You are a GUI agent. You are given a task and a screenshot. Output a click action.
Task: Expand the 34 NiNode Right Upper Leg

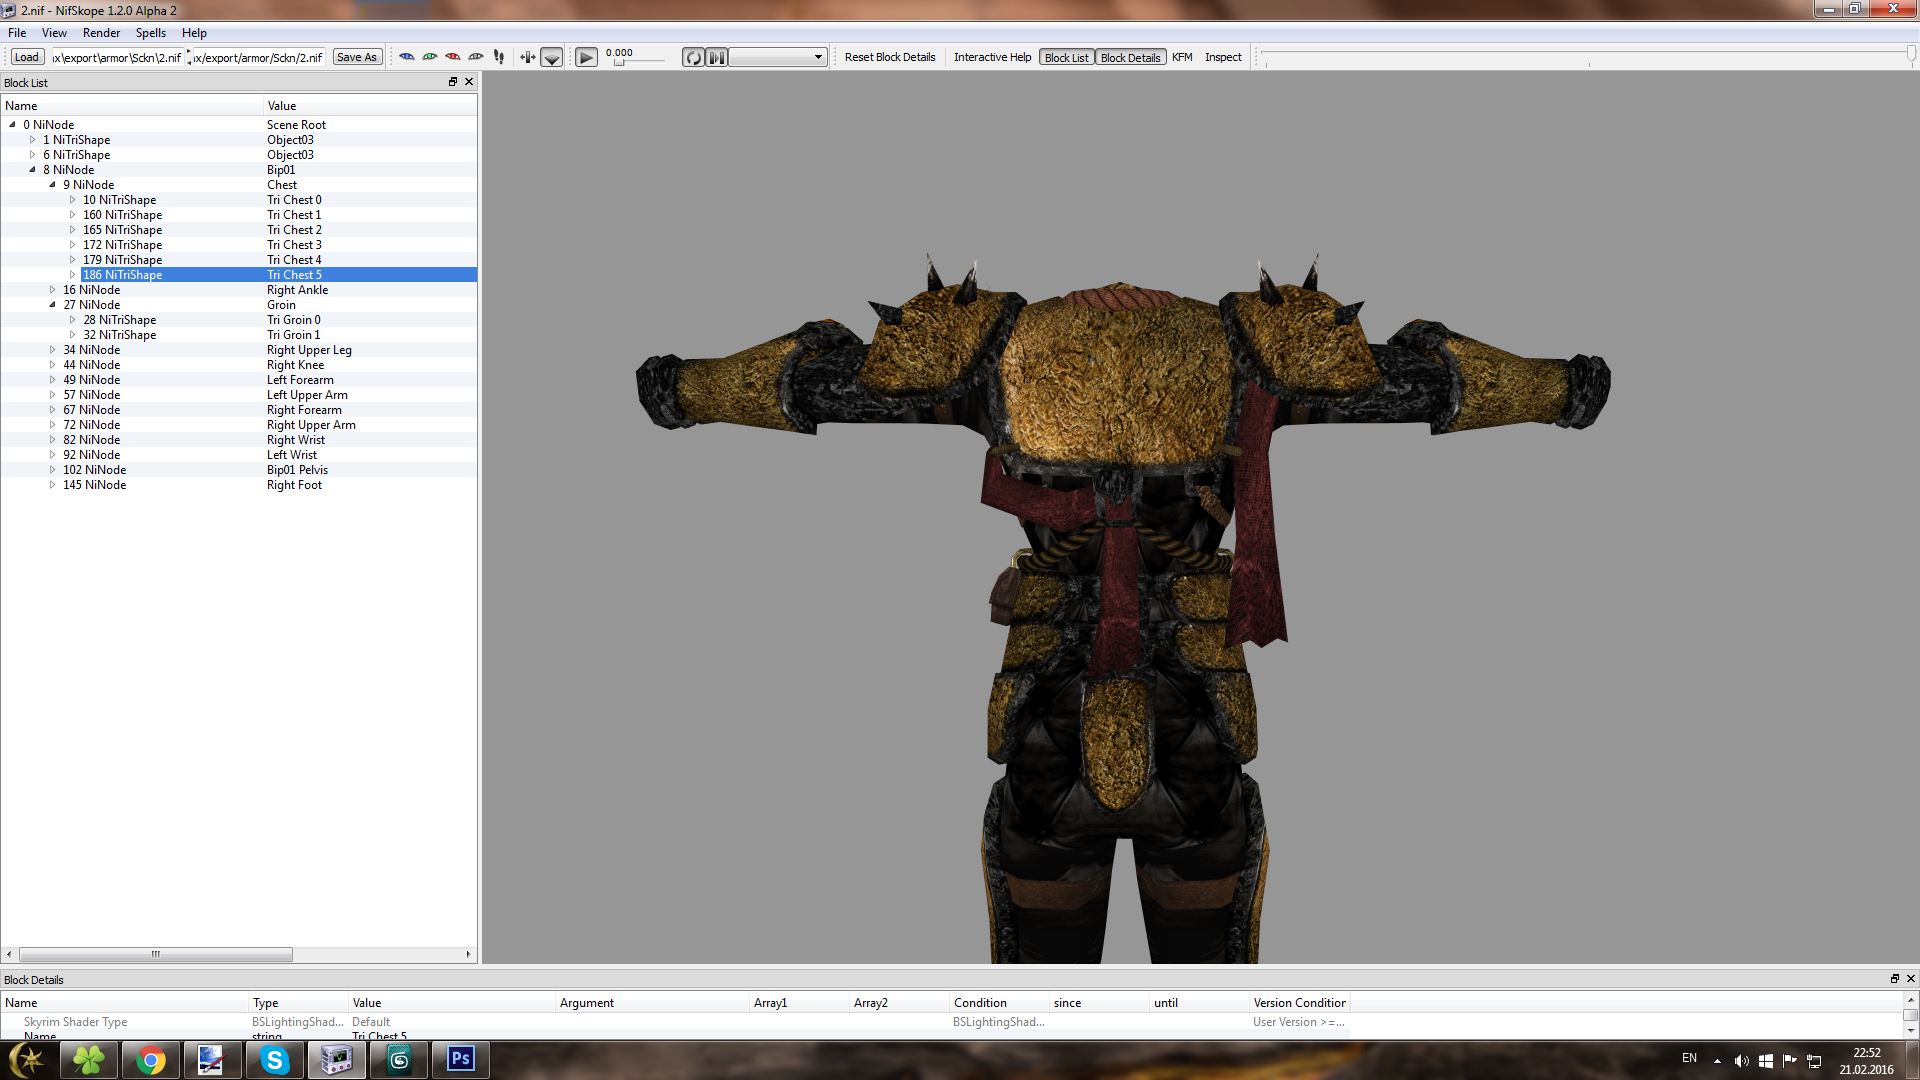point(52,350)
